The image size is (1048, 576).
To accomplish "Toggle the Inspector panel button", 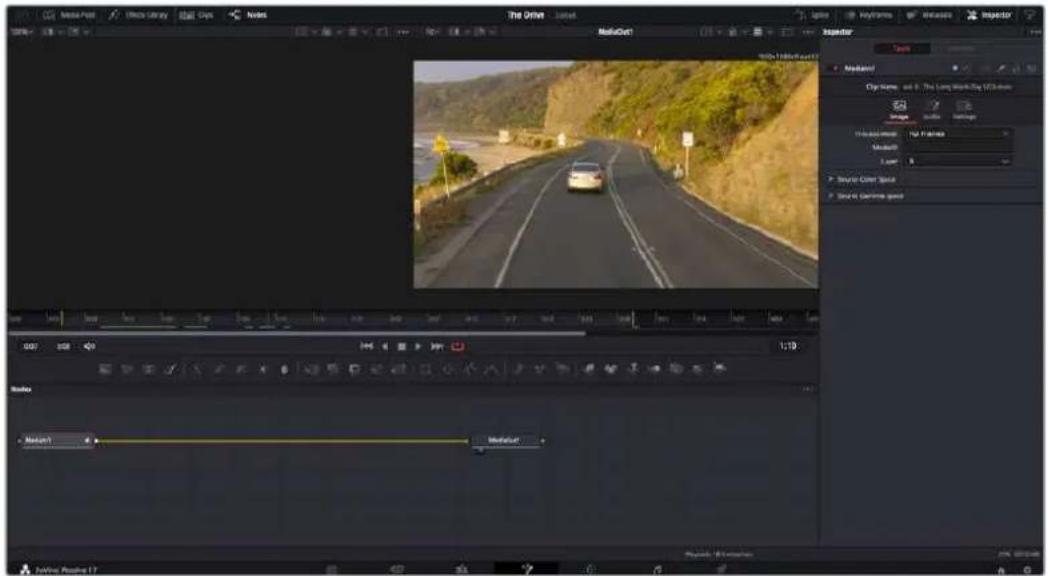I will 990,15.
